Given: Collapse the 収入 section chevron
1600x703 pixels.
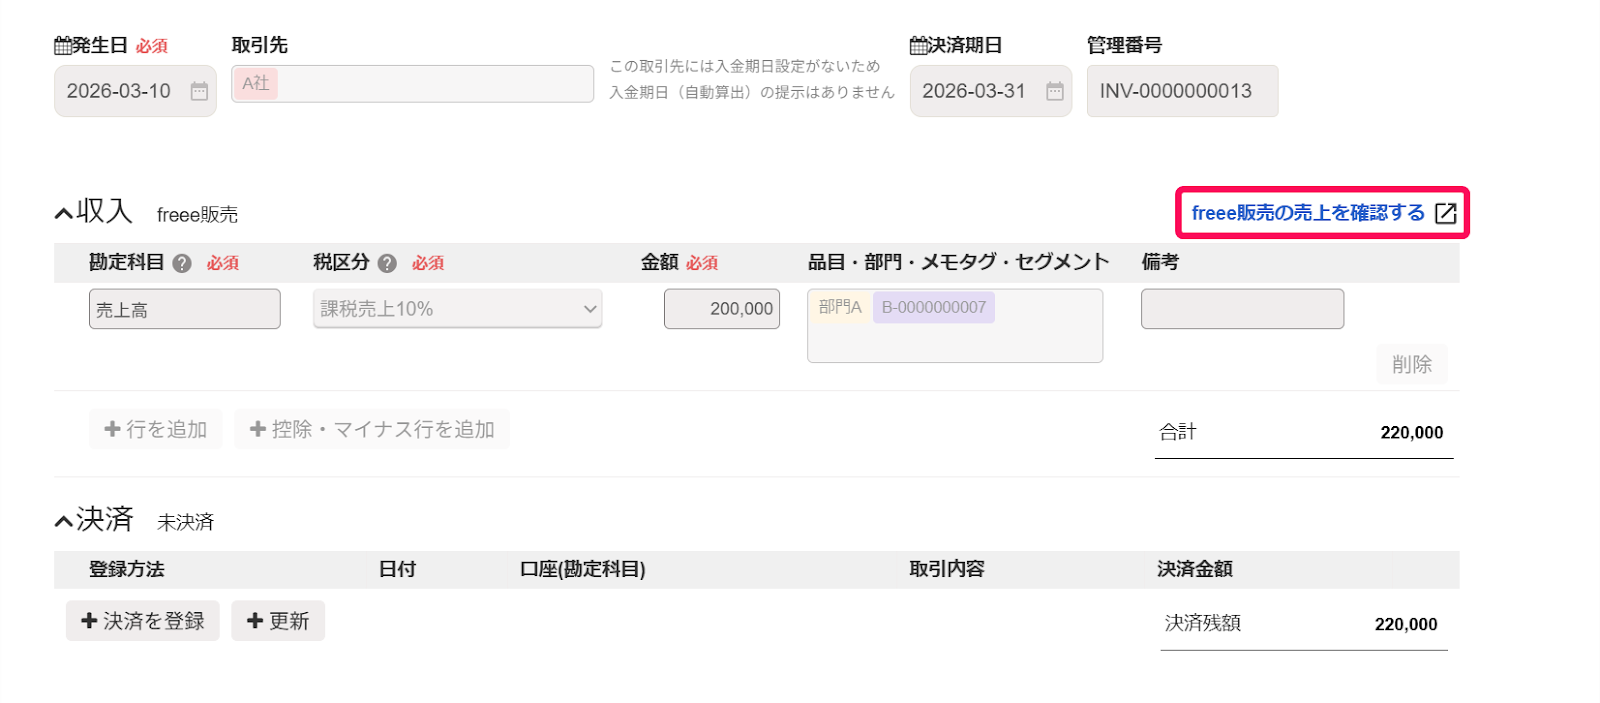Looking at the screenshot, I should coord(64,213).
